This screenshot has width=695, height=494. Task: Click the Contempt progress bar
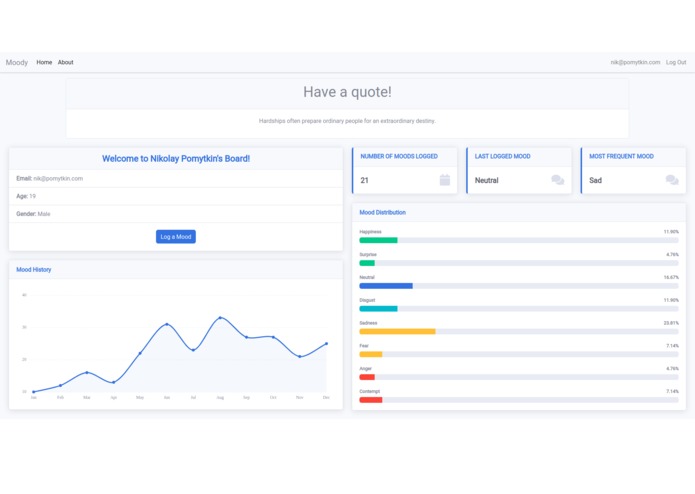pyautogui.click(x=519, y=400)
